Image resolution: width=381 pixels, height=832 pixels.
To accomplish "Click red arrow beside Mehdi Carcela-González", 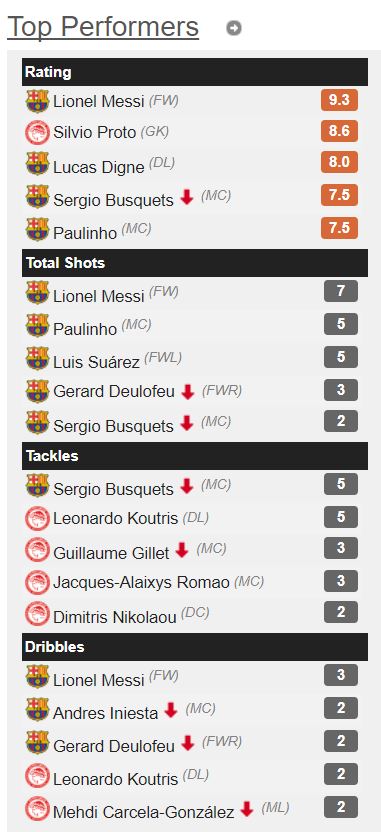I will pyautogui.click(x=247, y=809).
